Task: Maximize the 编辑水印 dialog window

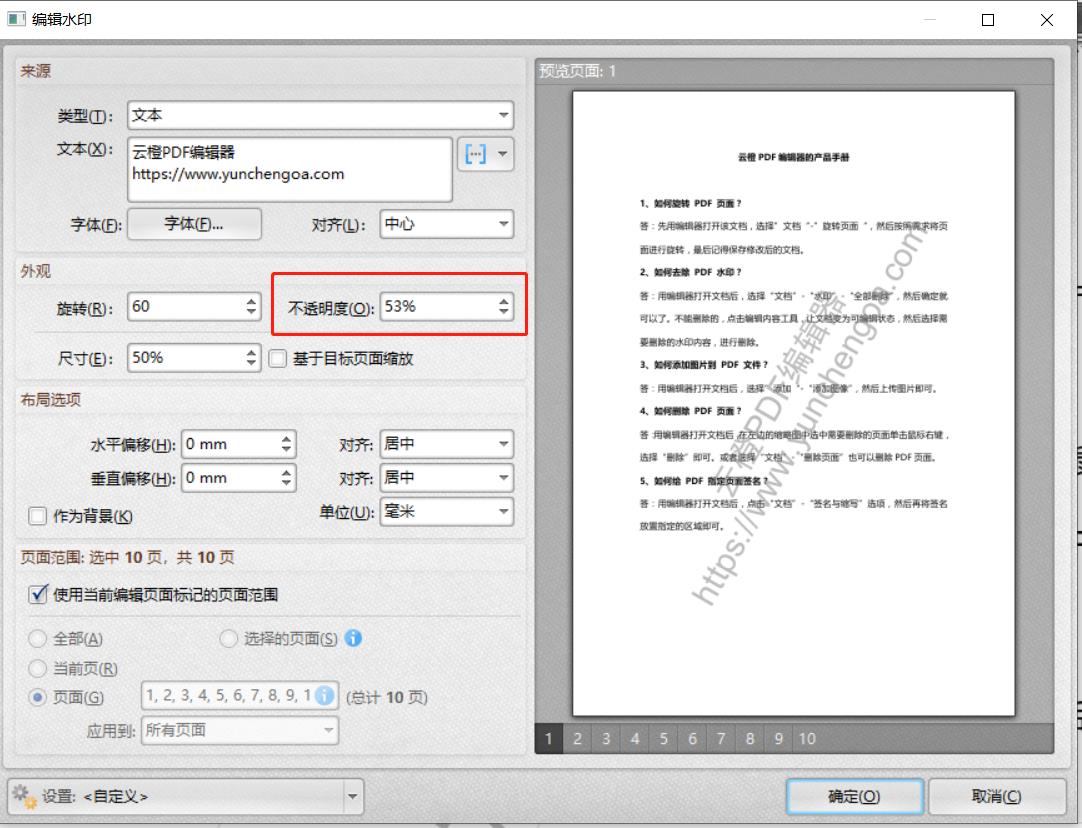Action: 988,20
